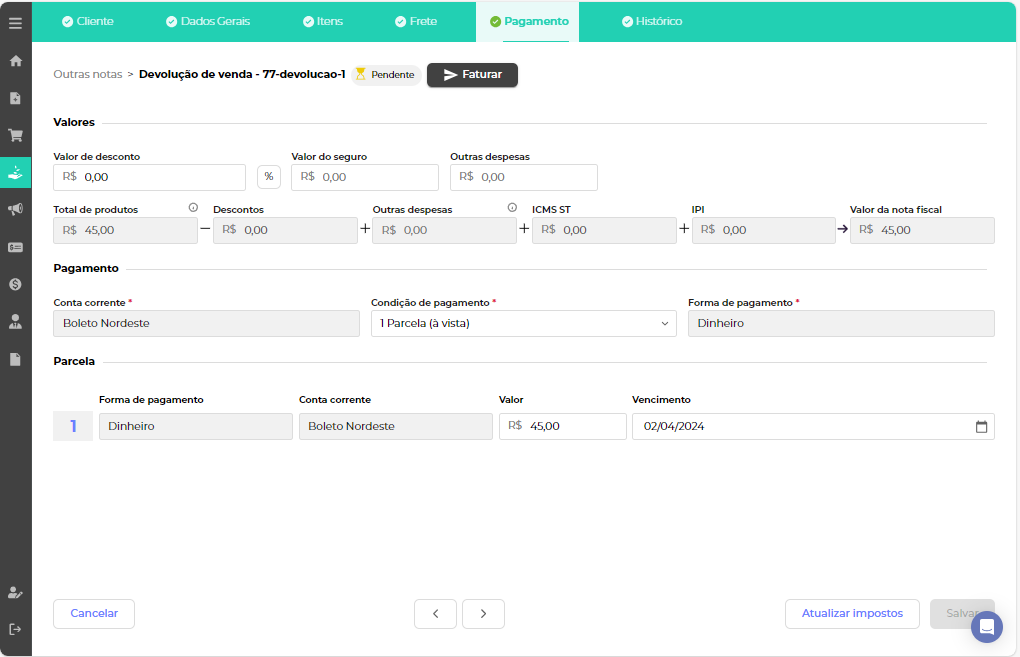This screenshot has height=657, width=1020.
Task: Go to the next step arrow
Action: pos(483,614)
